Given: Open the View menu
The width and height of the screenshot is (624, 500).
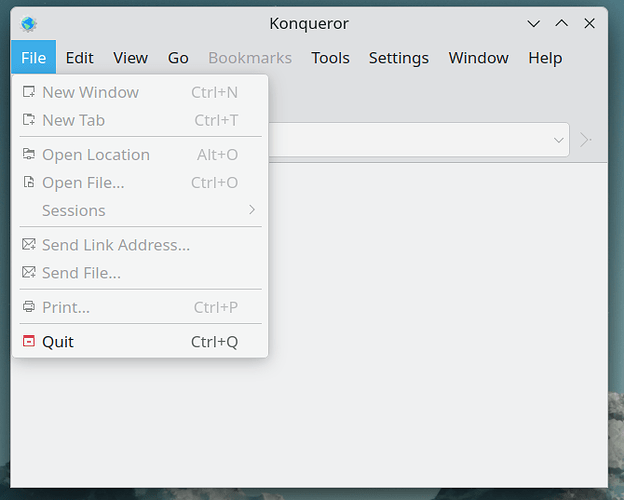Looking at the screenshot, I should coord(131,58).
